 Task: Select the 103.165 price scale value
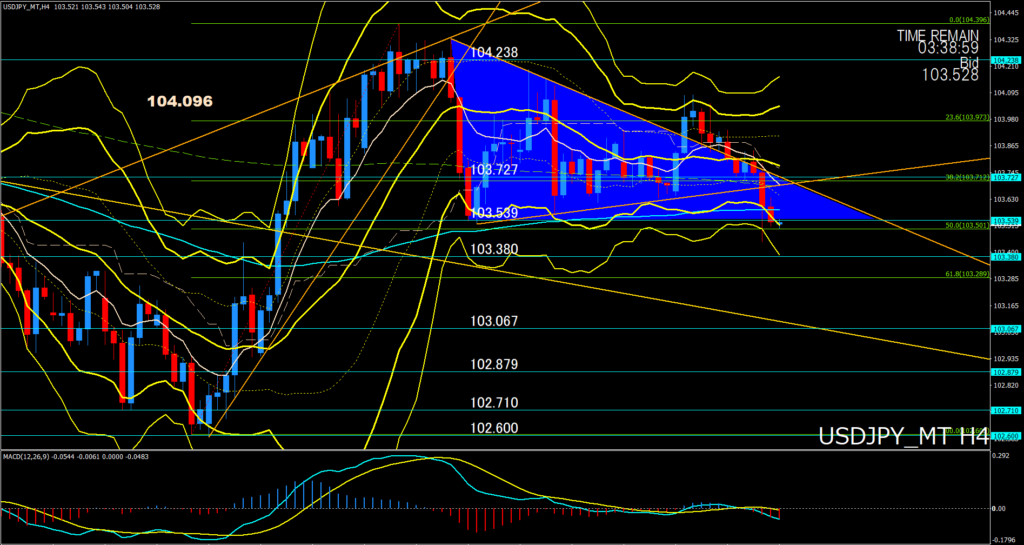tap(1006, 305)
